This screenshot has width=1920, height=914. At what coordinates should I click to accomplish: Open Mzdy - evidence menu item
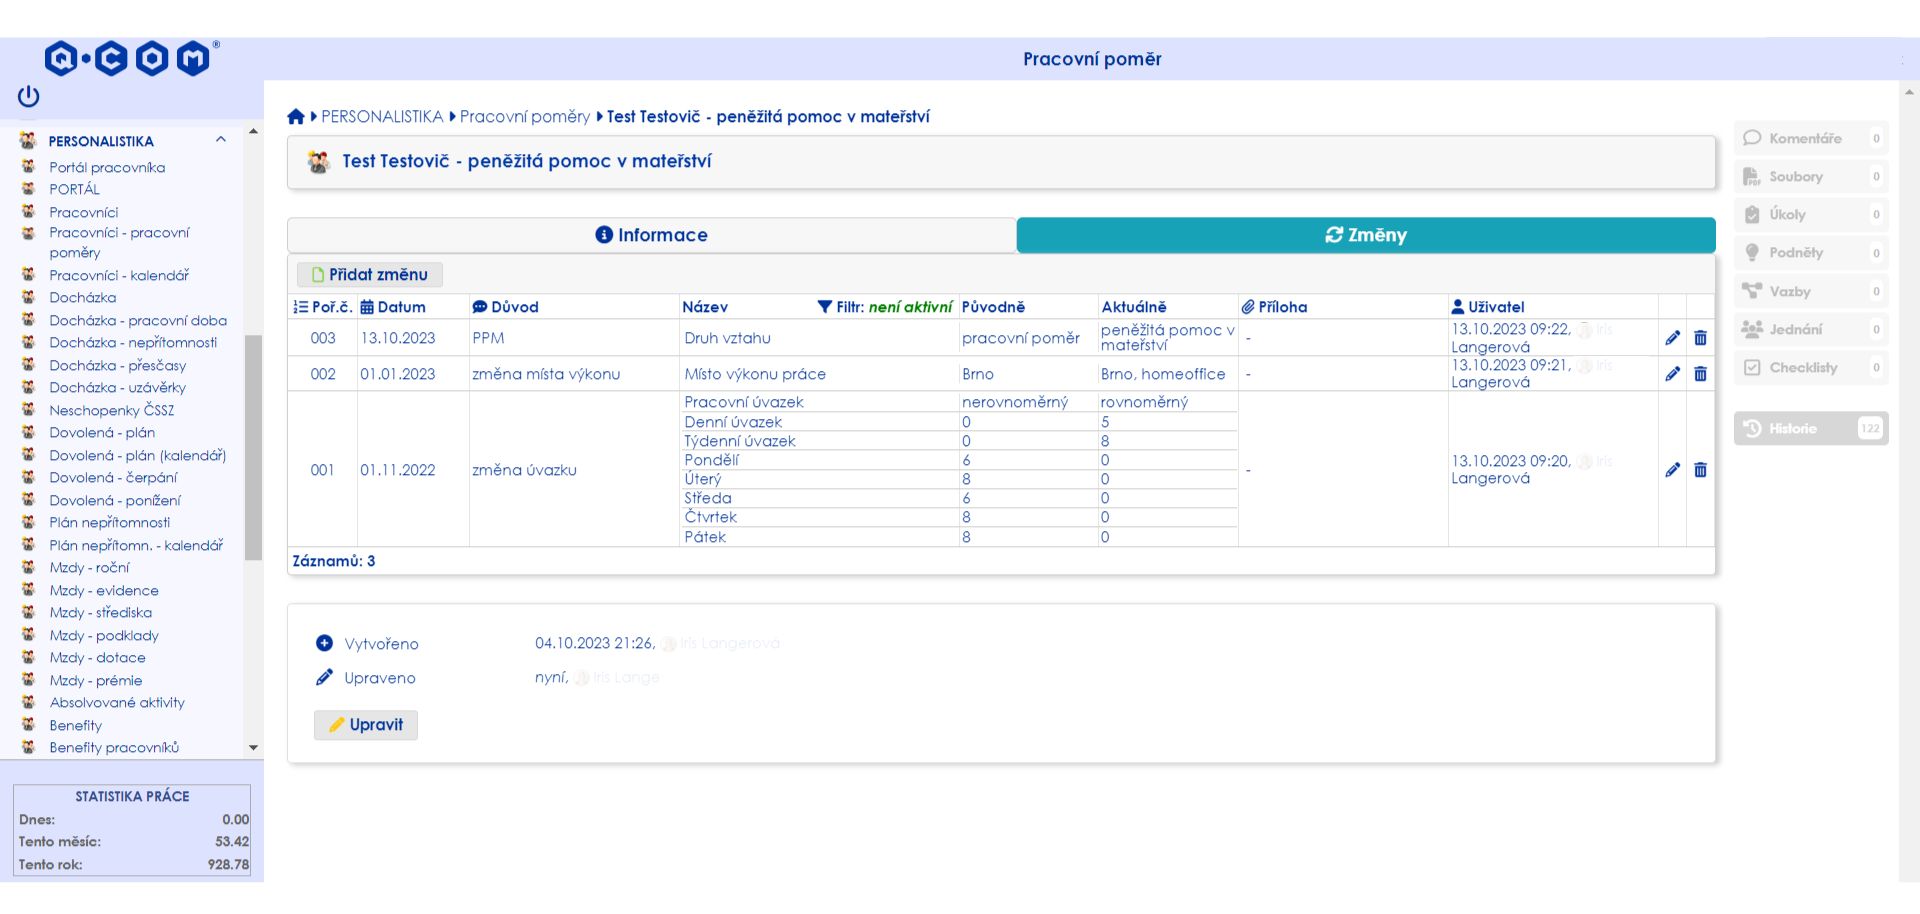[104, 590]
